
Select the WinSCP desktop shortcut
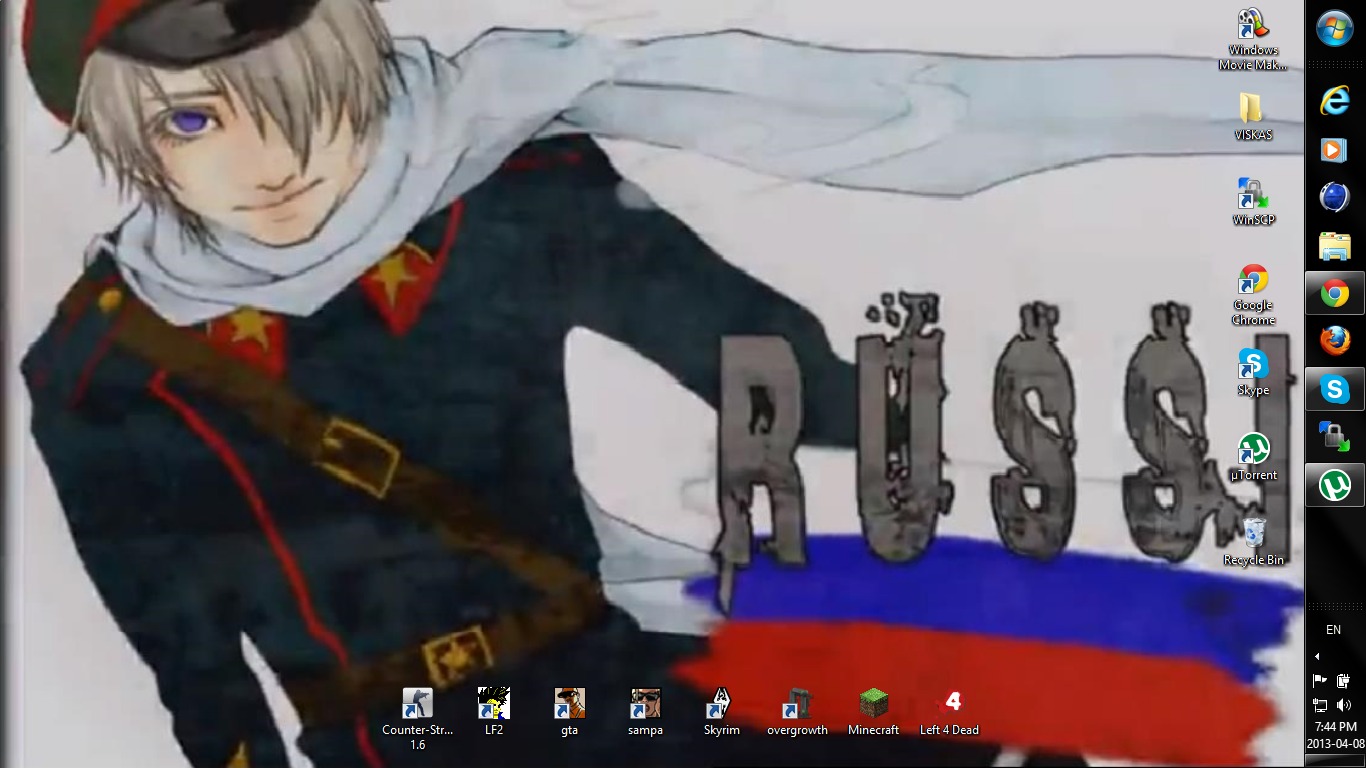[x=1253, y=203]
